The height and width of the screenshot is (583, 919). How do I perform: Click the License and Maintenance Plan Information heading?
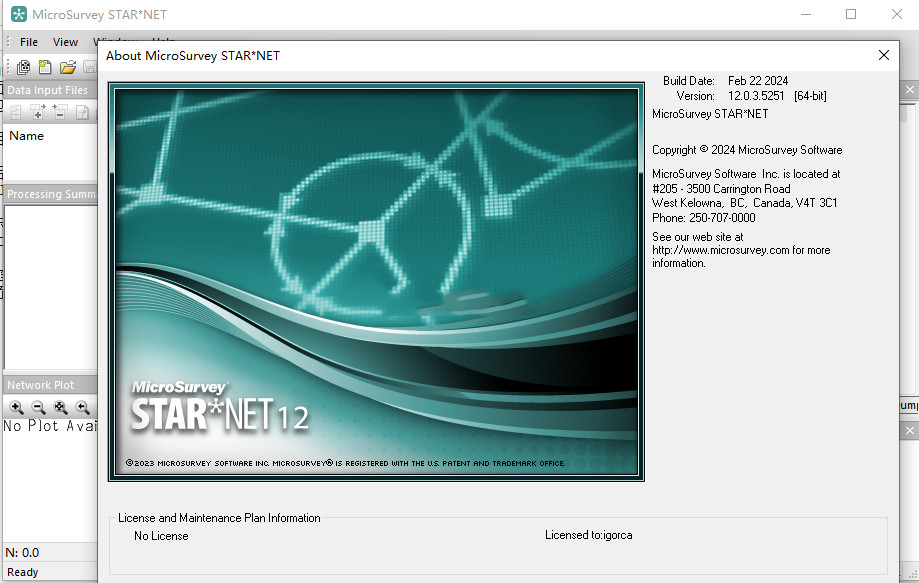coord(219,518)
